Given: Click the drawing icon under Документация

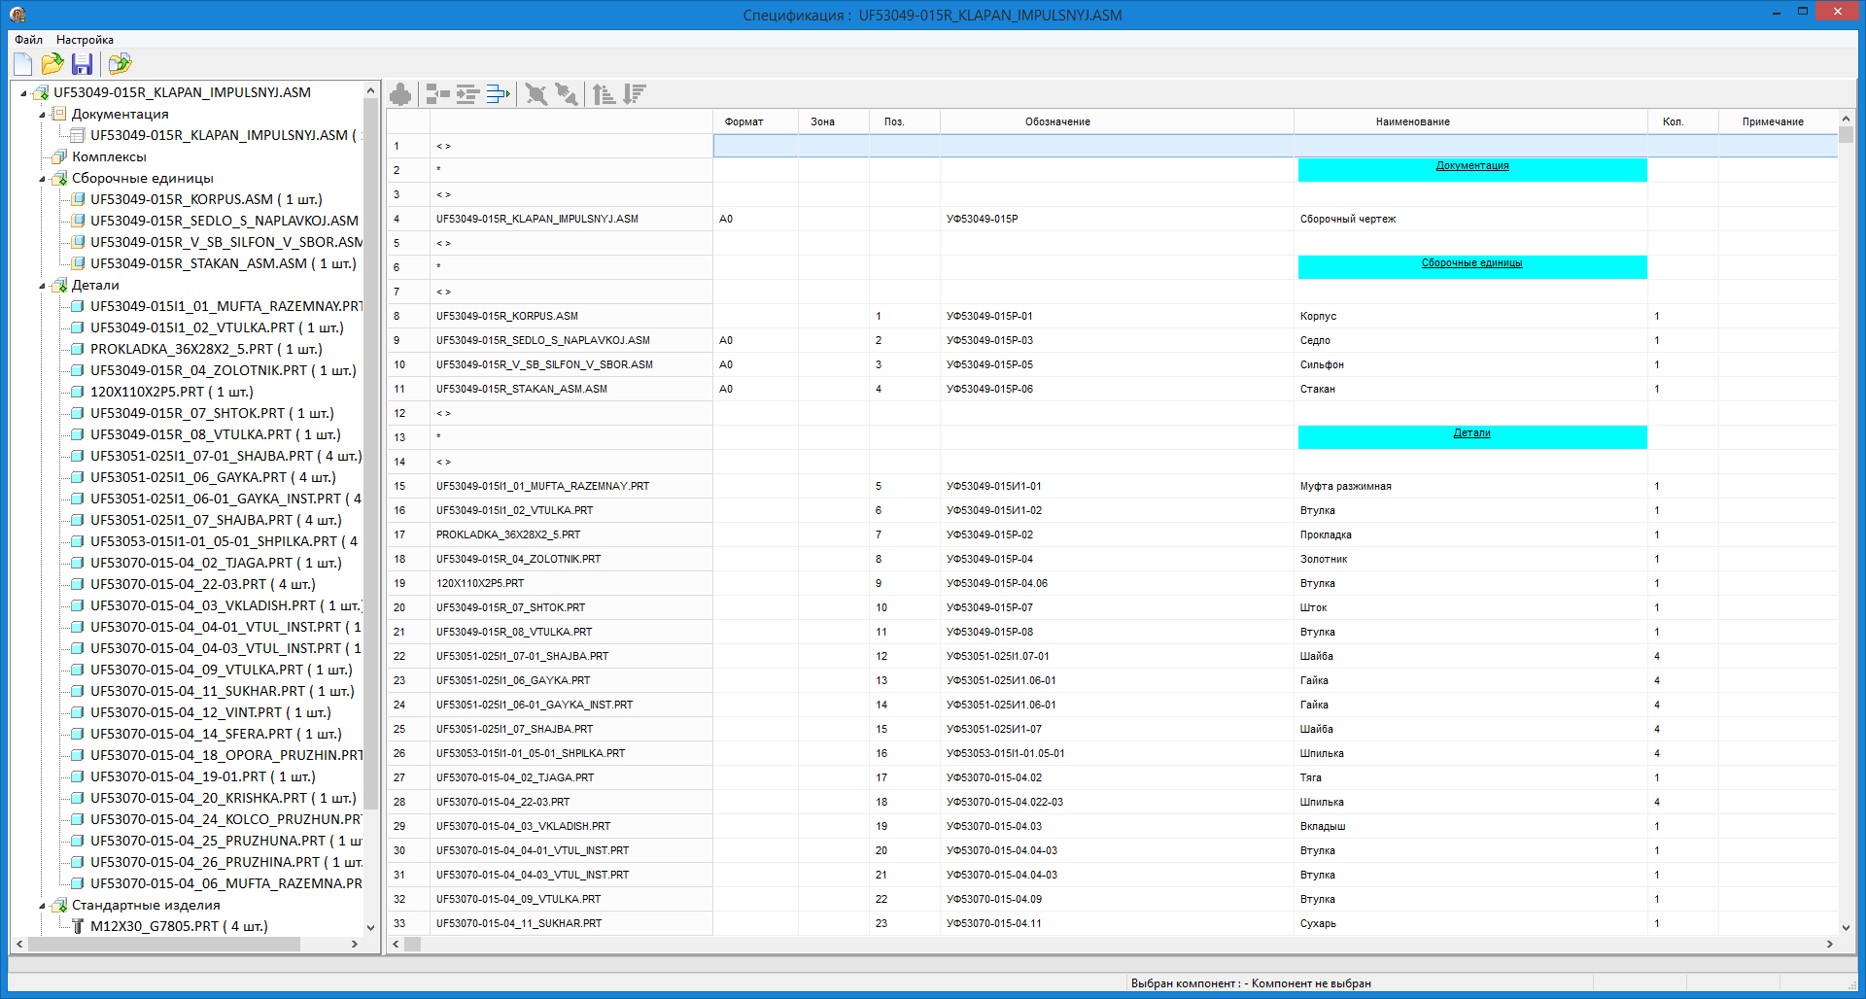Looking at the screenshot, I should point(78,135).
